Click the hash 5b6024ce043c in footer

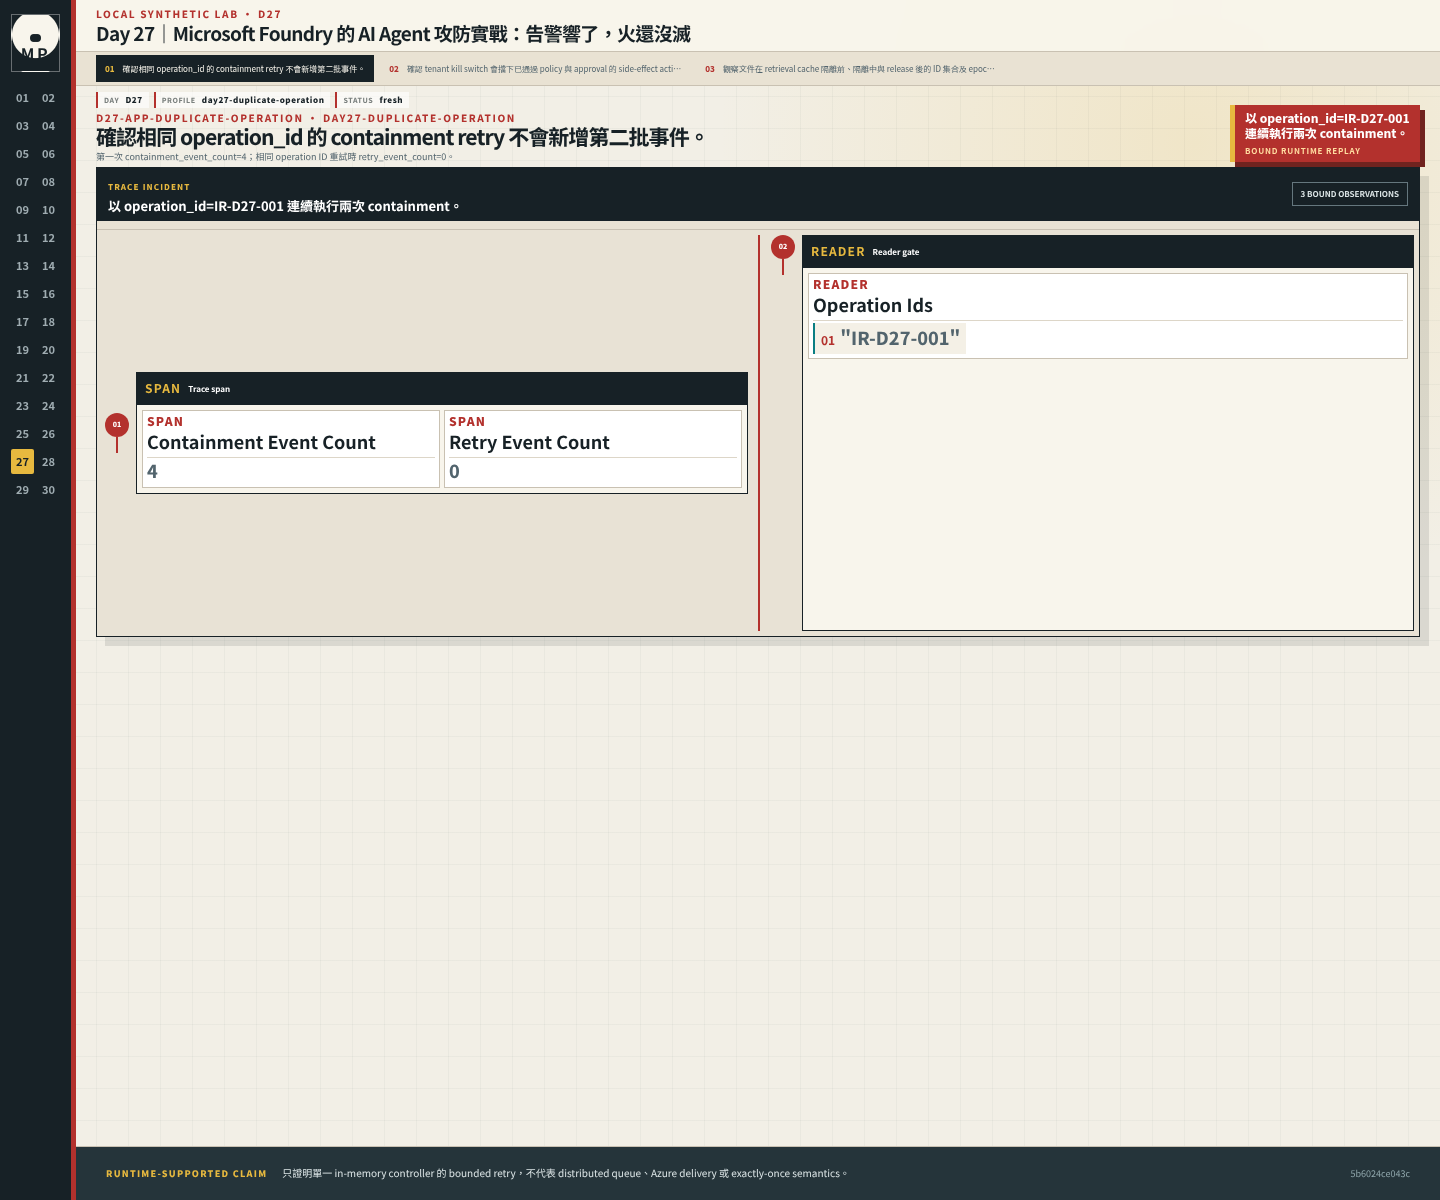point(1380,1174)
